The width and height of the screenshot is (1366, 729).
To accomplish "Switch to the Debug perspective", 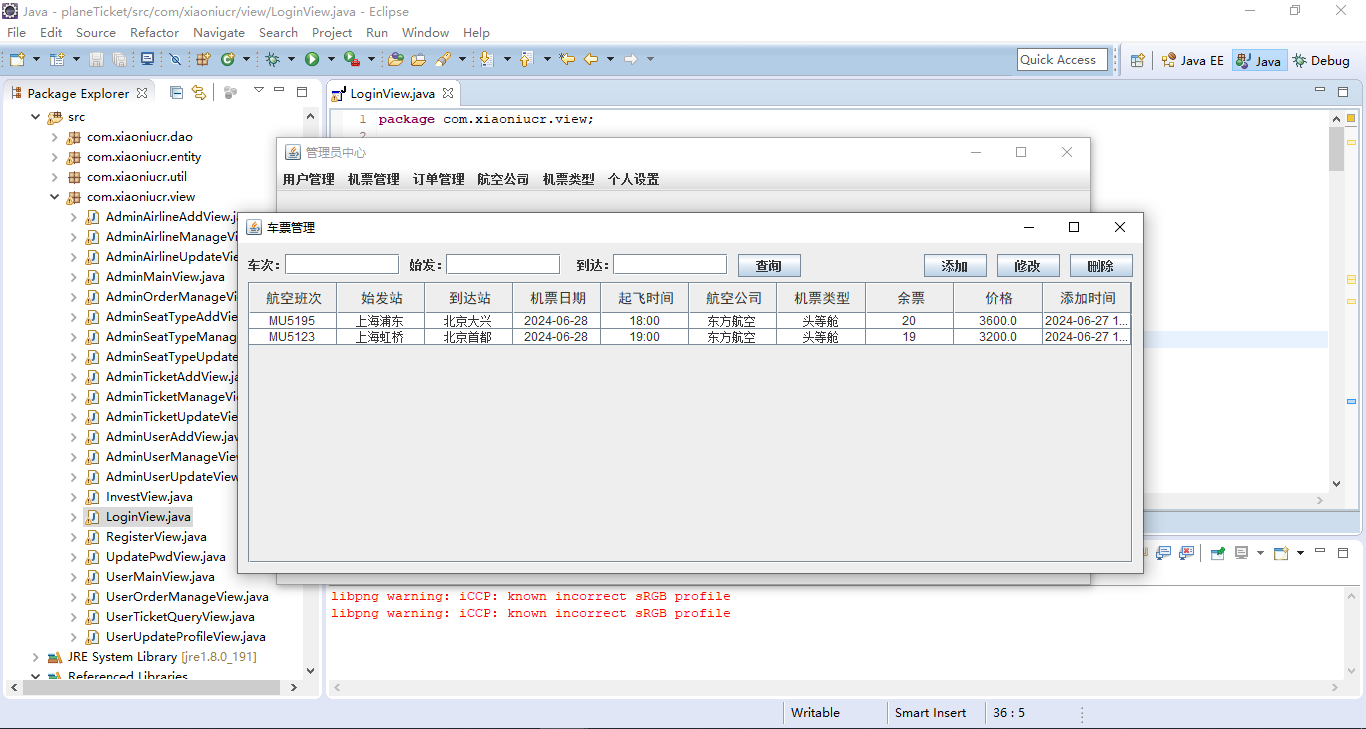I will 1321,60.
